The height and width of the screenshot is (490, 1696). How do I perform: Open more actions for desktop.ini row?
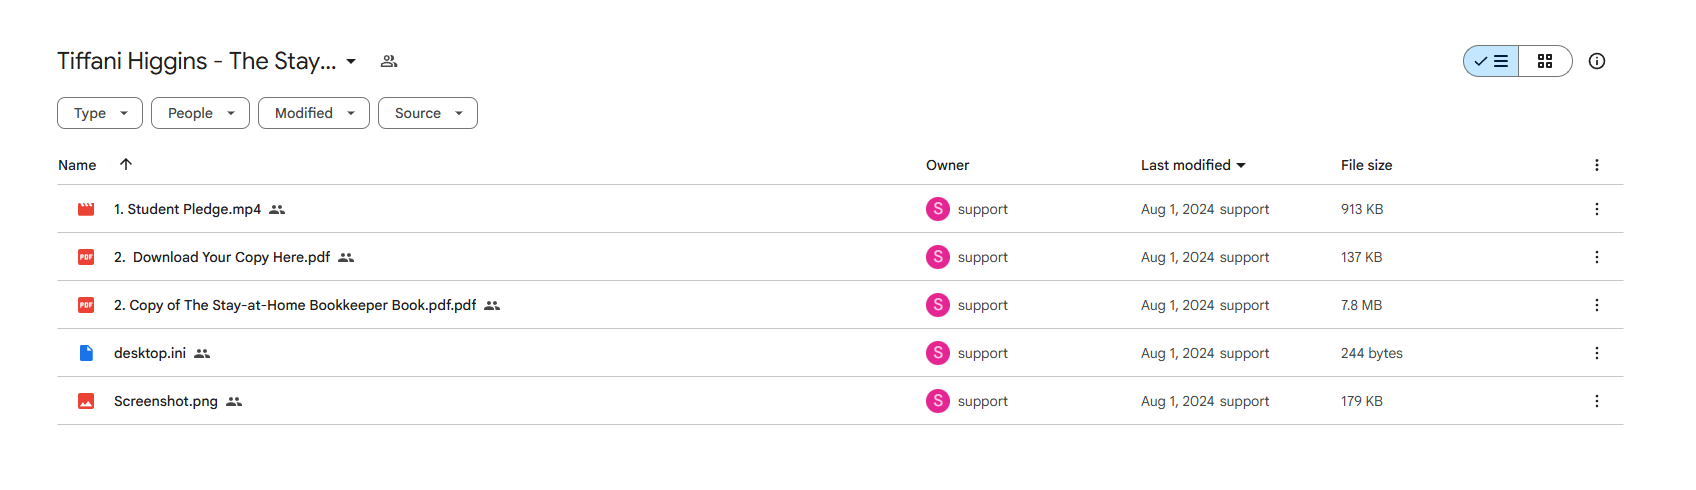coord(1596,353)
